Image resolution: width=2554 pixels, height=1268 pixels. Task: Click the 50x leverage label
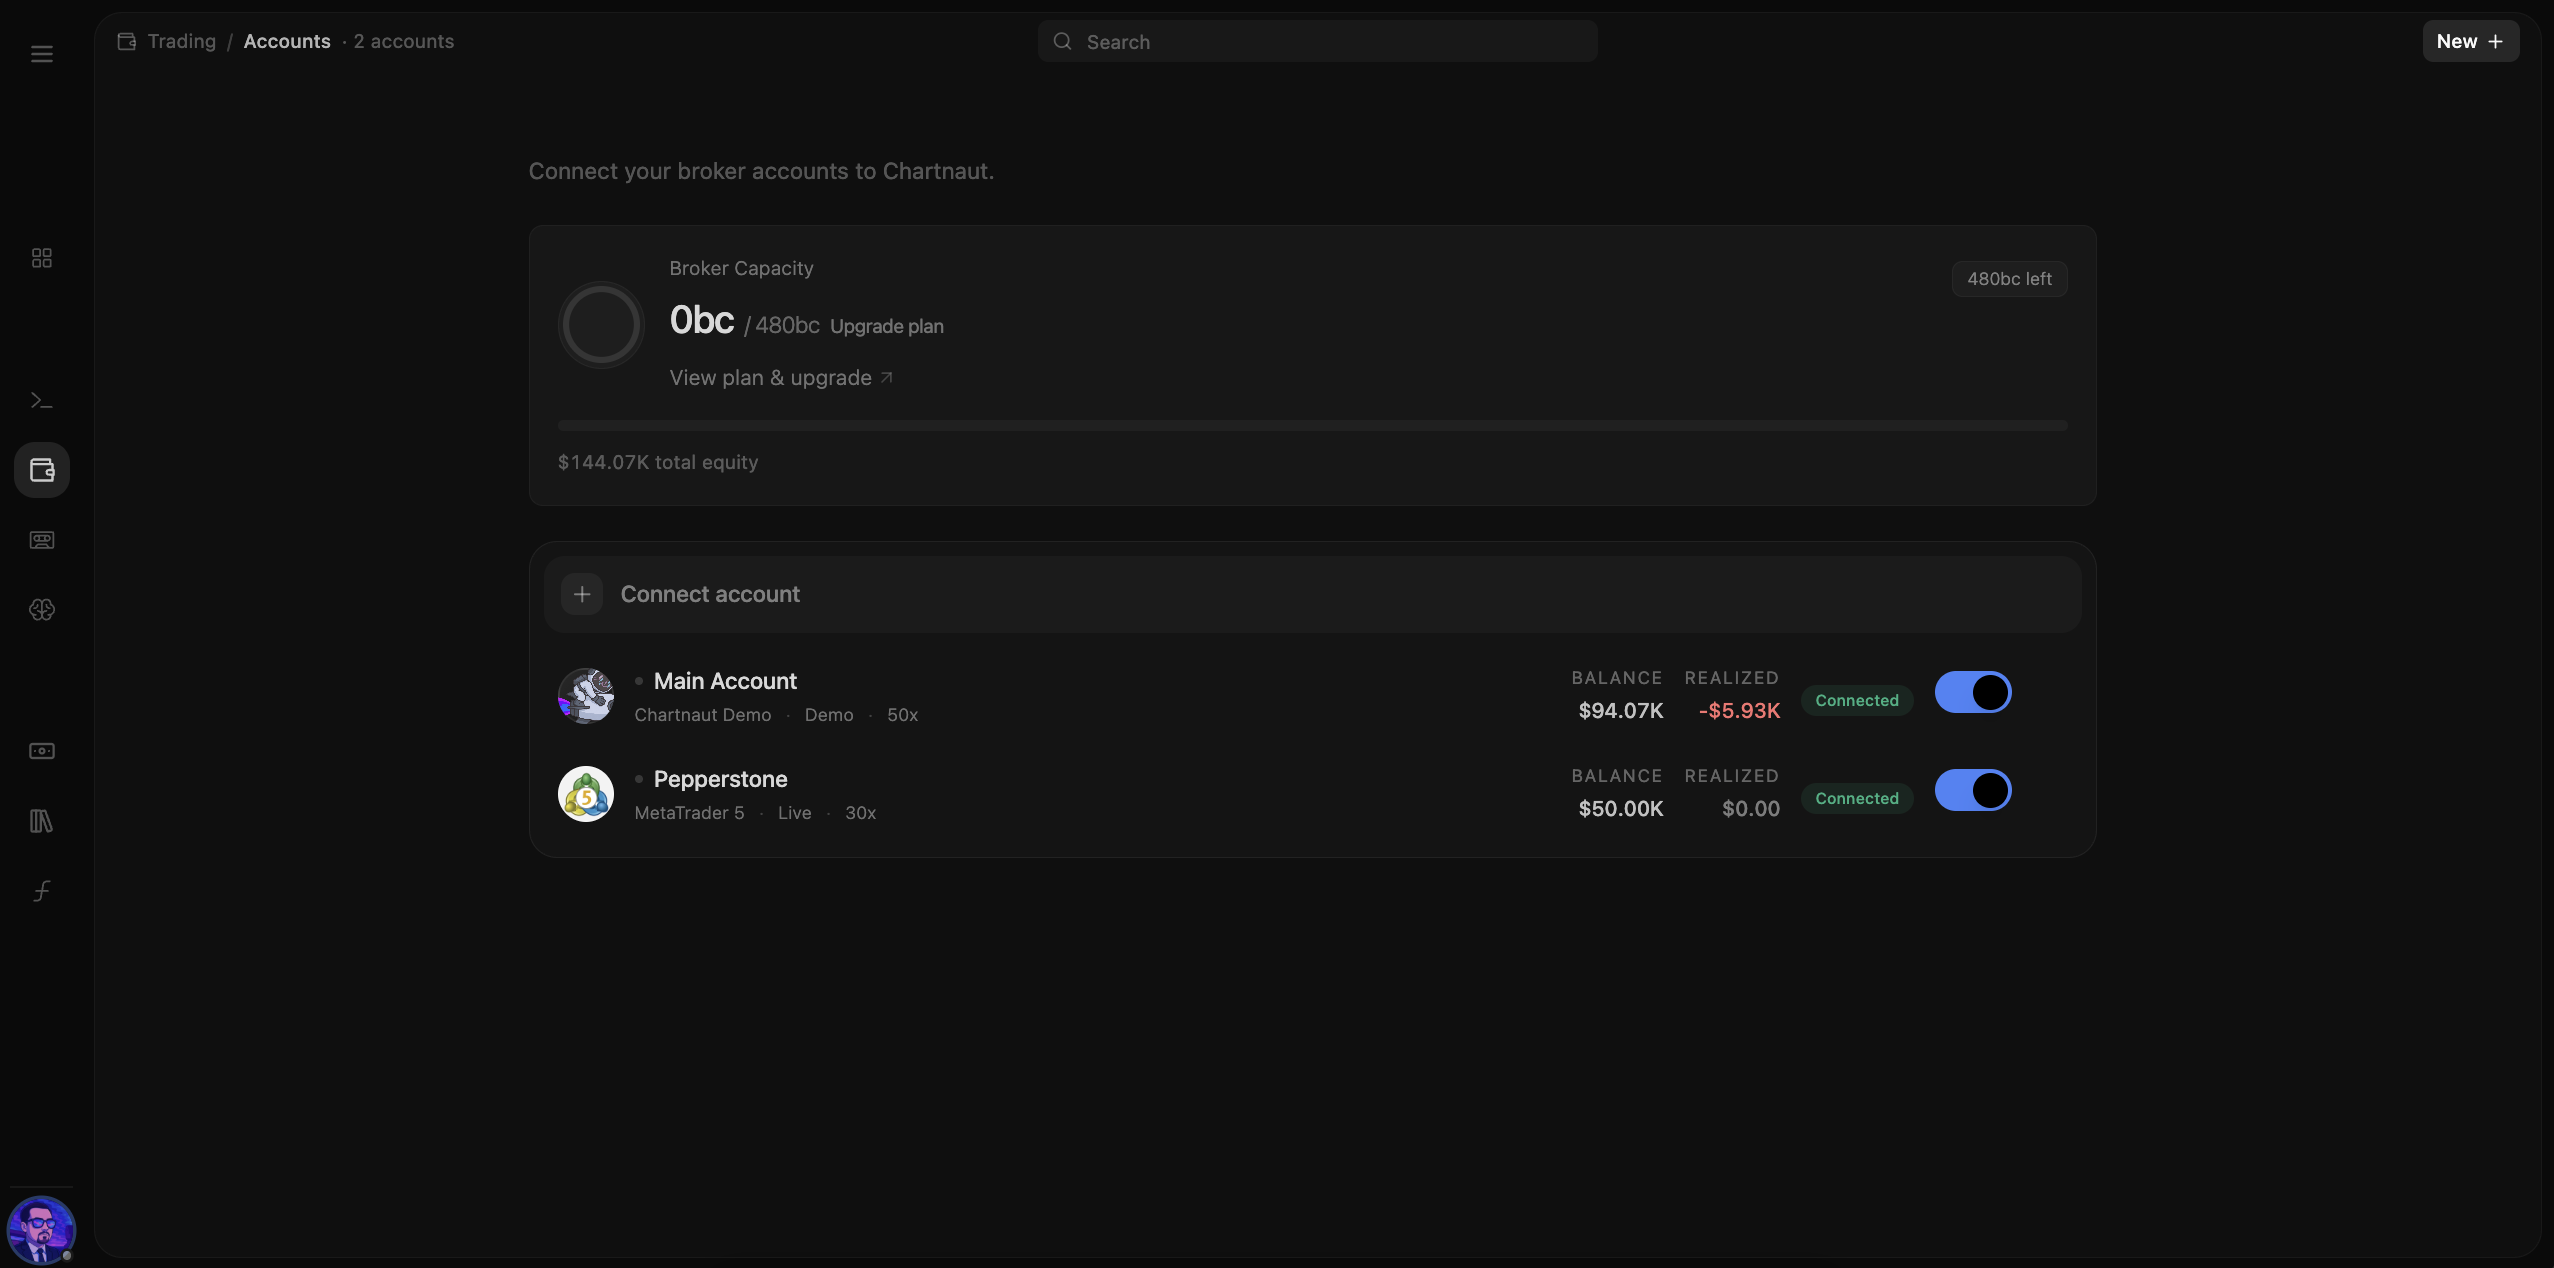pos(902,715)
